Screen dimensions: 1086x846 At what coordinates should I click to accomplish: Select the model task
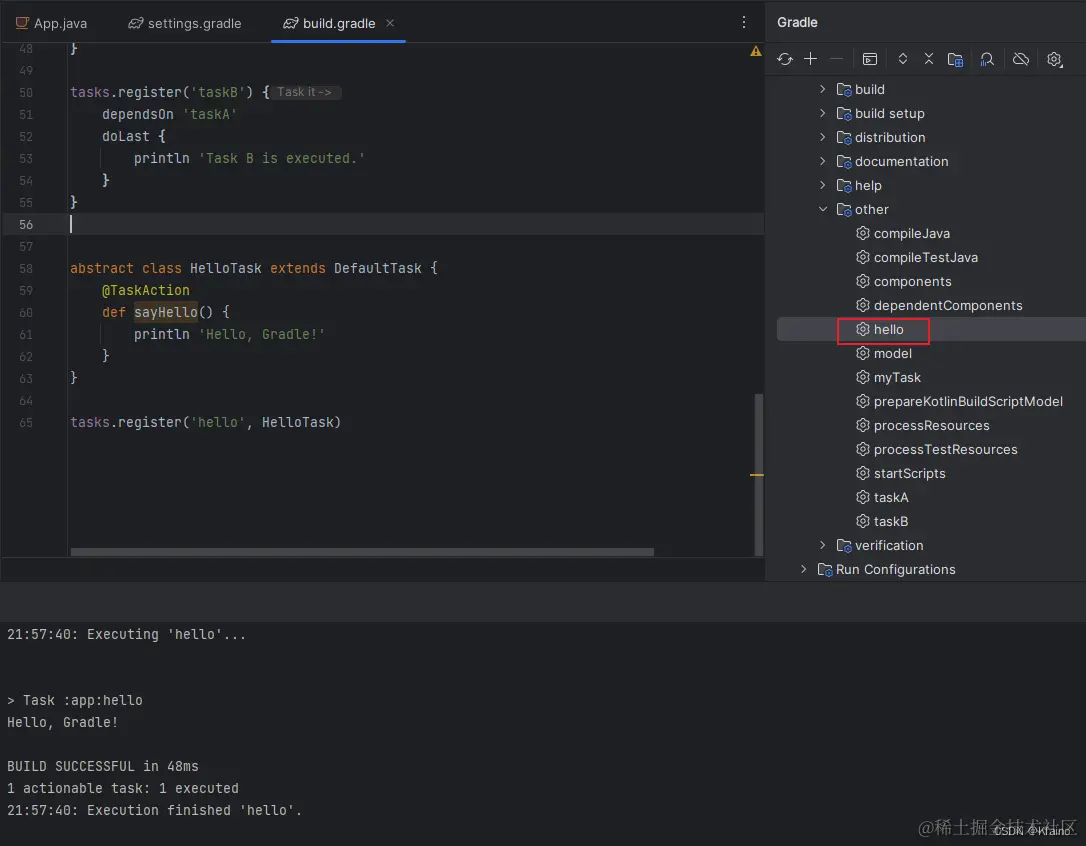(892, 353)
